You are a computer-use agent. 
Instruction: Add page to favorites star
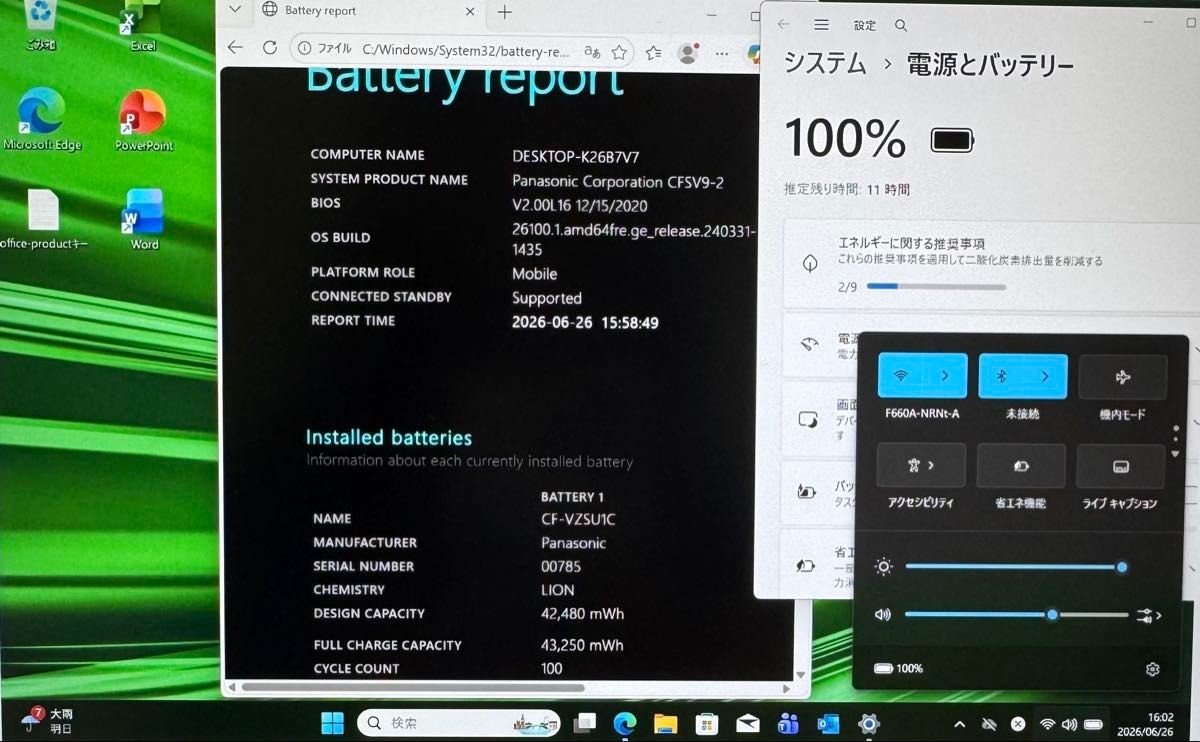click(620, 51)
